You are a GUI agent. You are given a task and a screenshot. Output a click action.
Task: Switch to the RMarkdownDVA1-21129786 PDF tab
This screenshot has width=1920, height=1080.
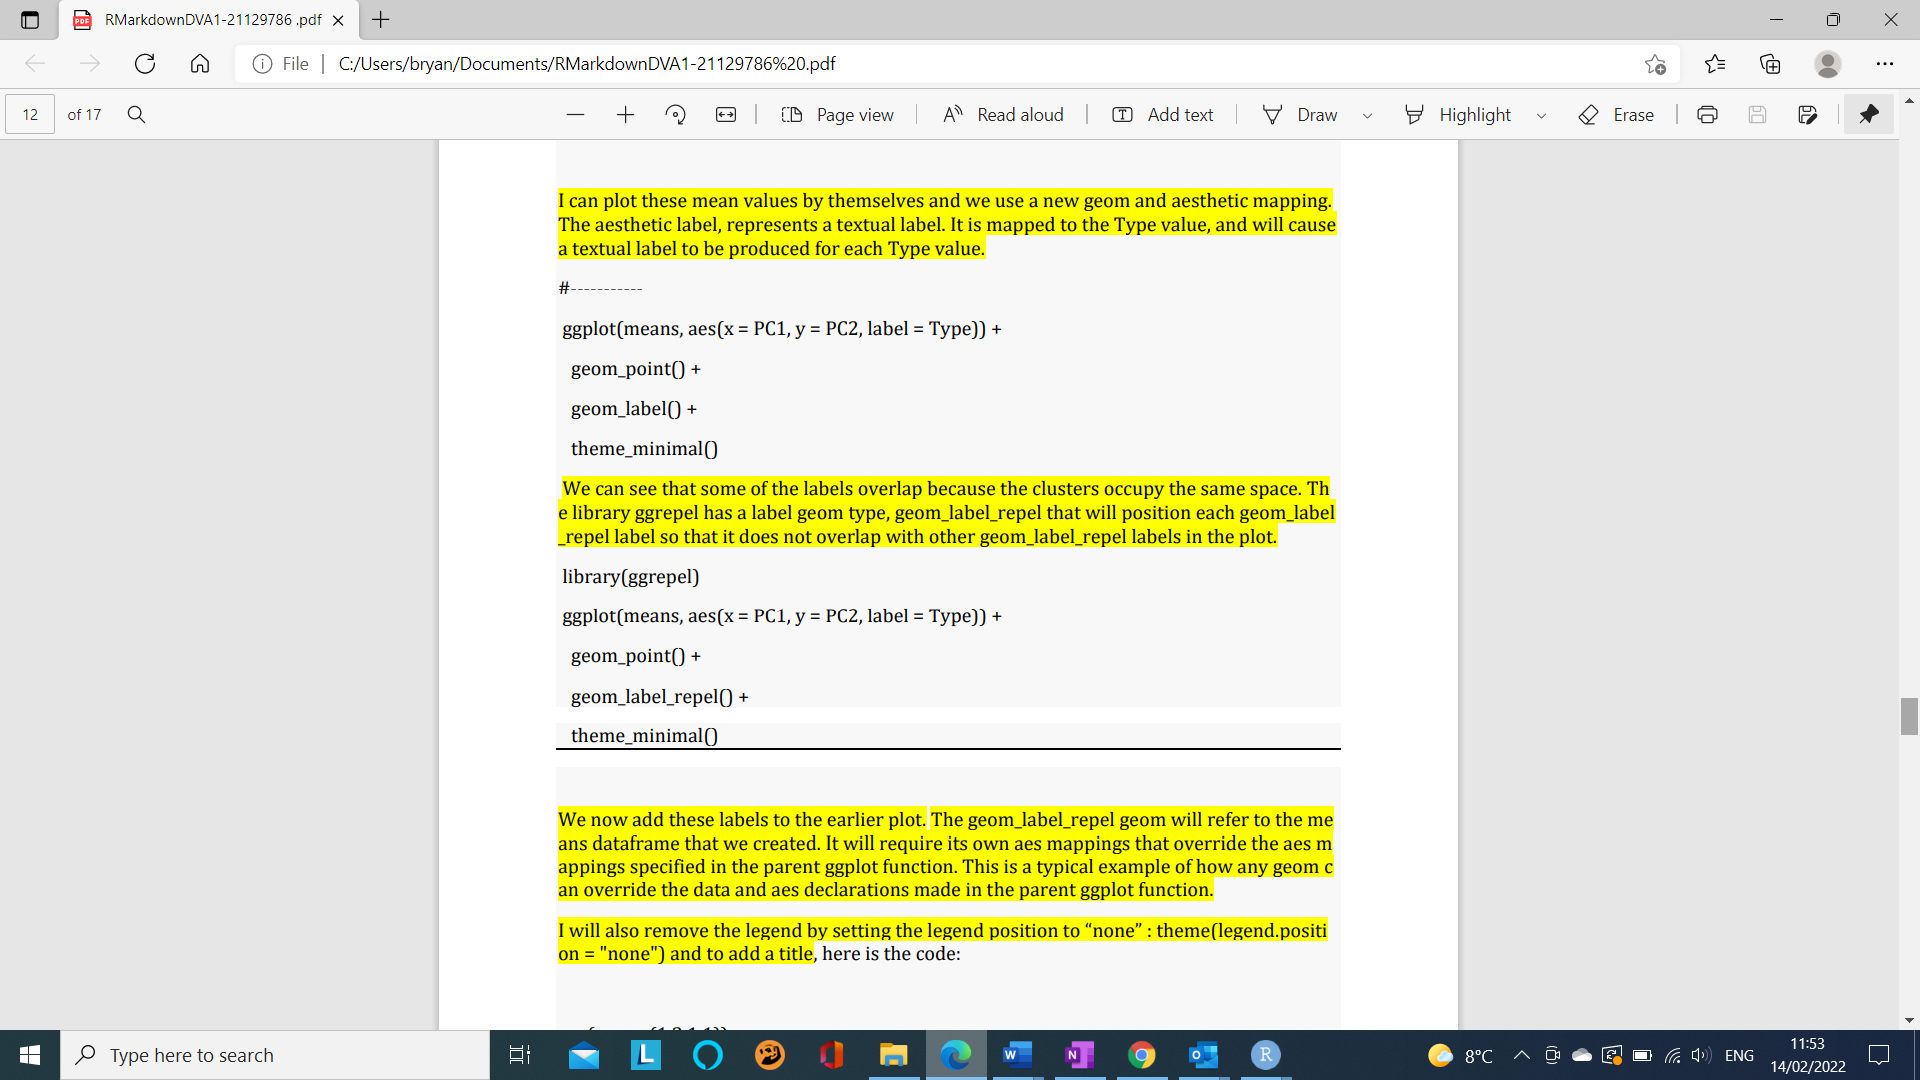200,20
